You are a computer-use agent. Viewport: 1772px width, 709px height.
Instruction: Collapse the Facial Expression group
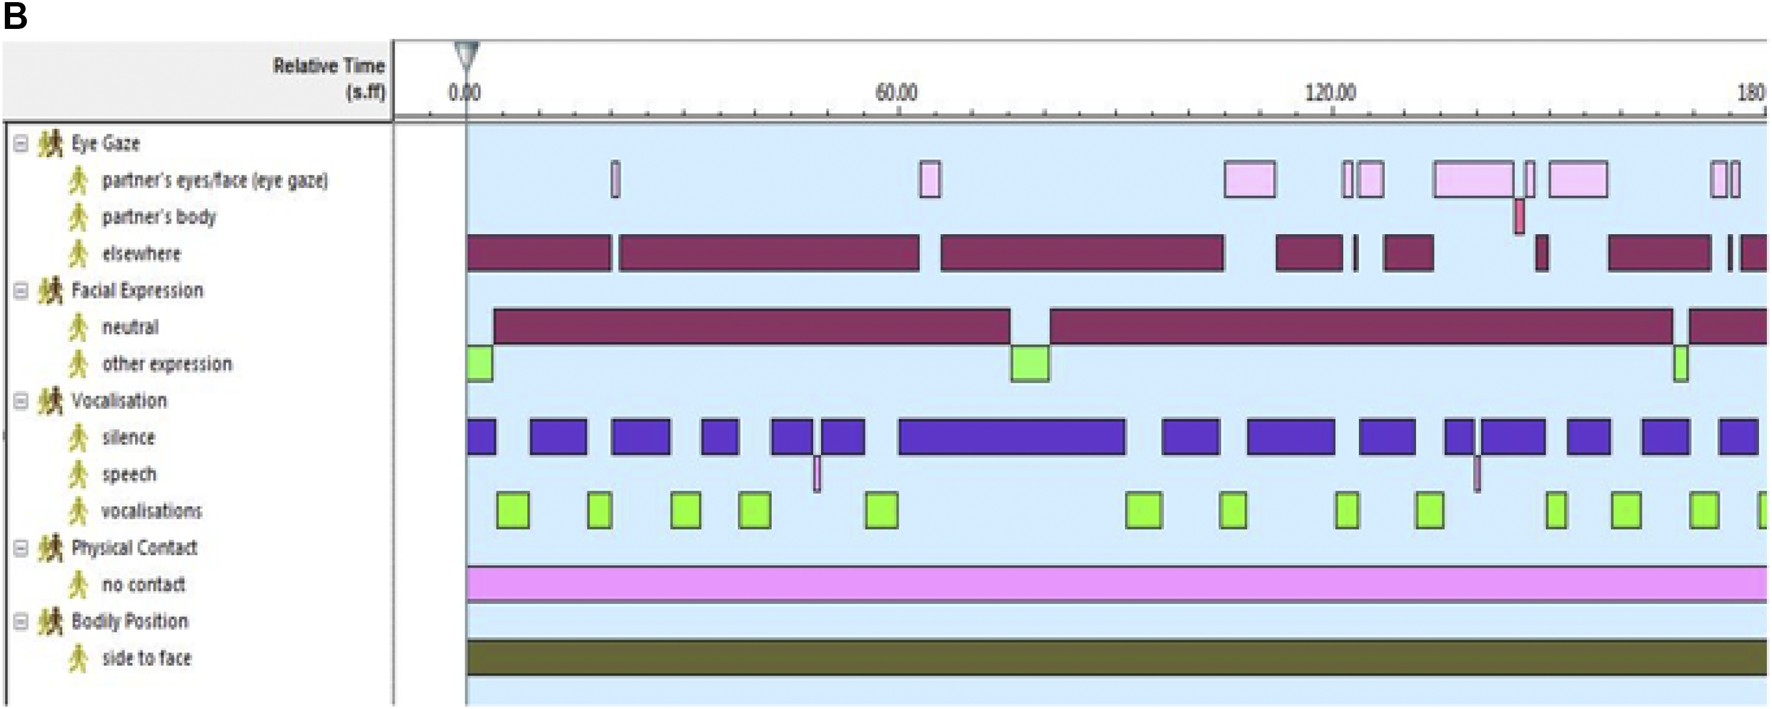pos(20,291)
